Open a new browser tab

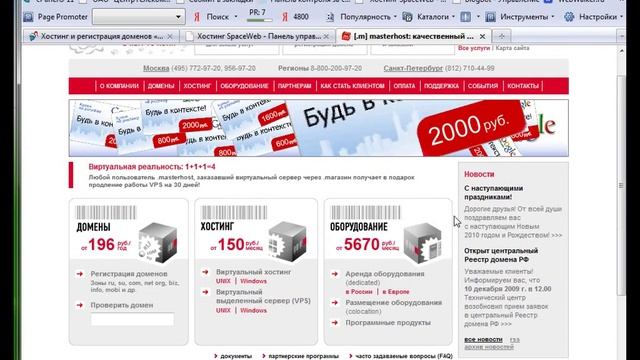502,36
